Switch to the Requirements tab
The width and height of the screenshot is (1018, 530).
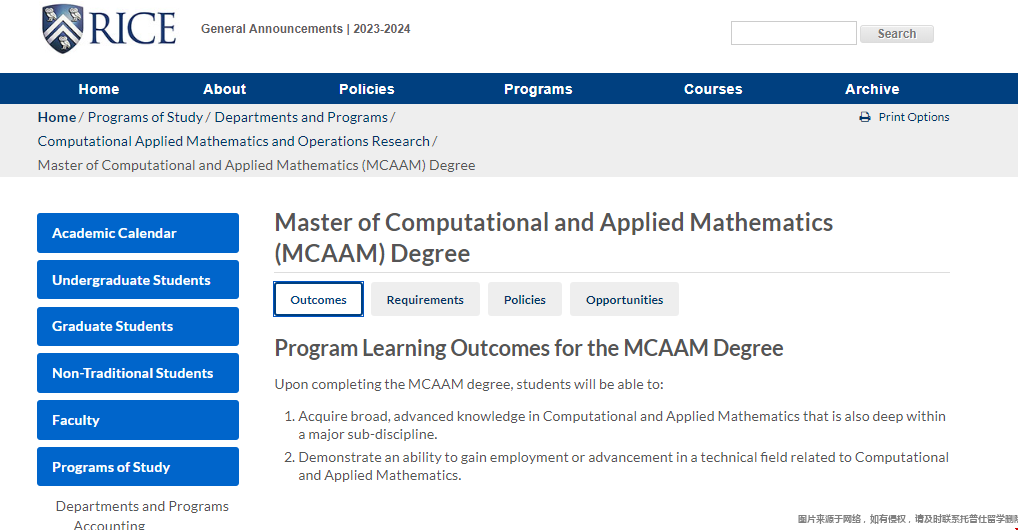coord(425,299)
